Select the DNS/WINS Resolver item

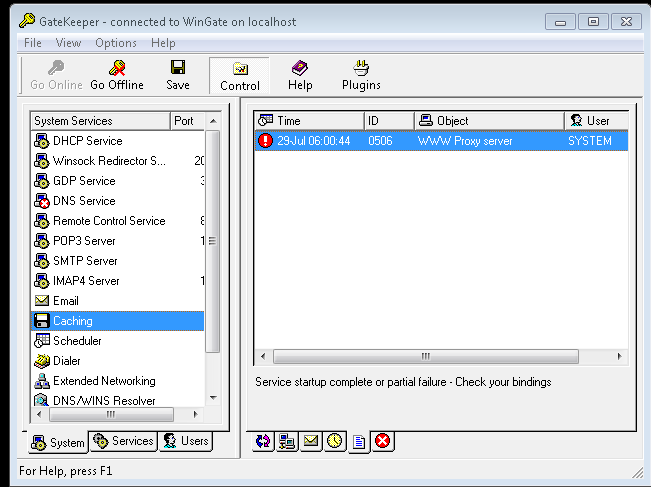coord(117,400)
